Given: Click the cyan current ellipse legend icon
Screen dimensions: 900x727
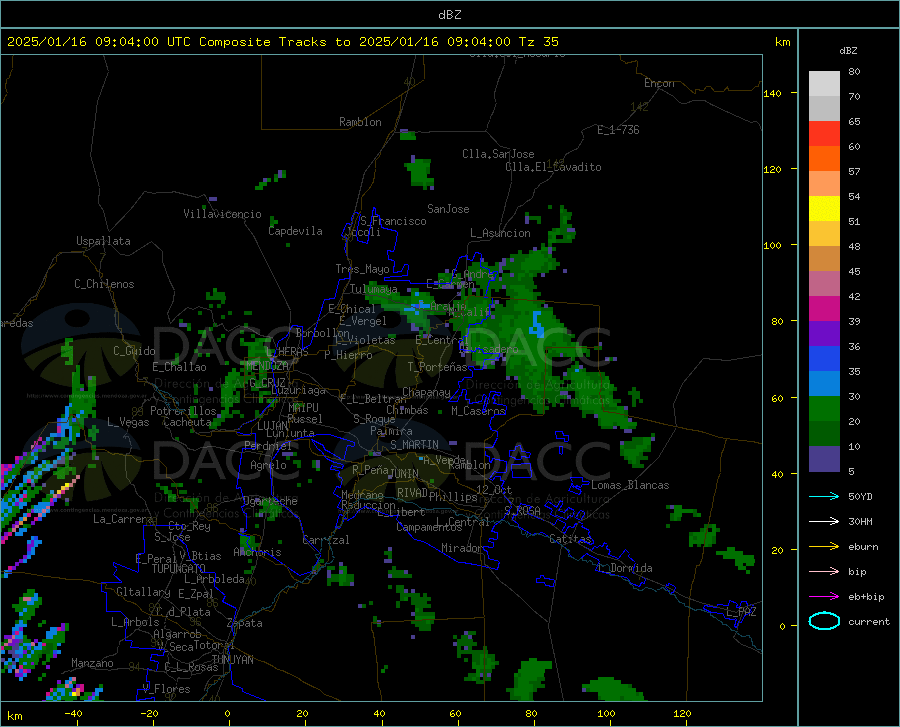Looking at the screenshot, I should [824, 621].
